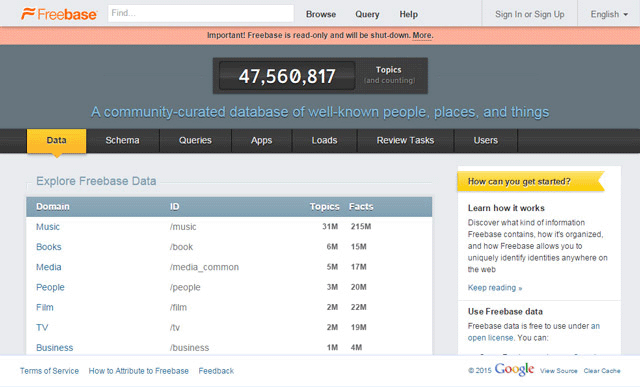Open the People domain link
The height and width of the screenshot is (387, 640).
[50, 287]
